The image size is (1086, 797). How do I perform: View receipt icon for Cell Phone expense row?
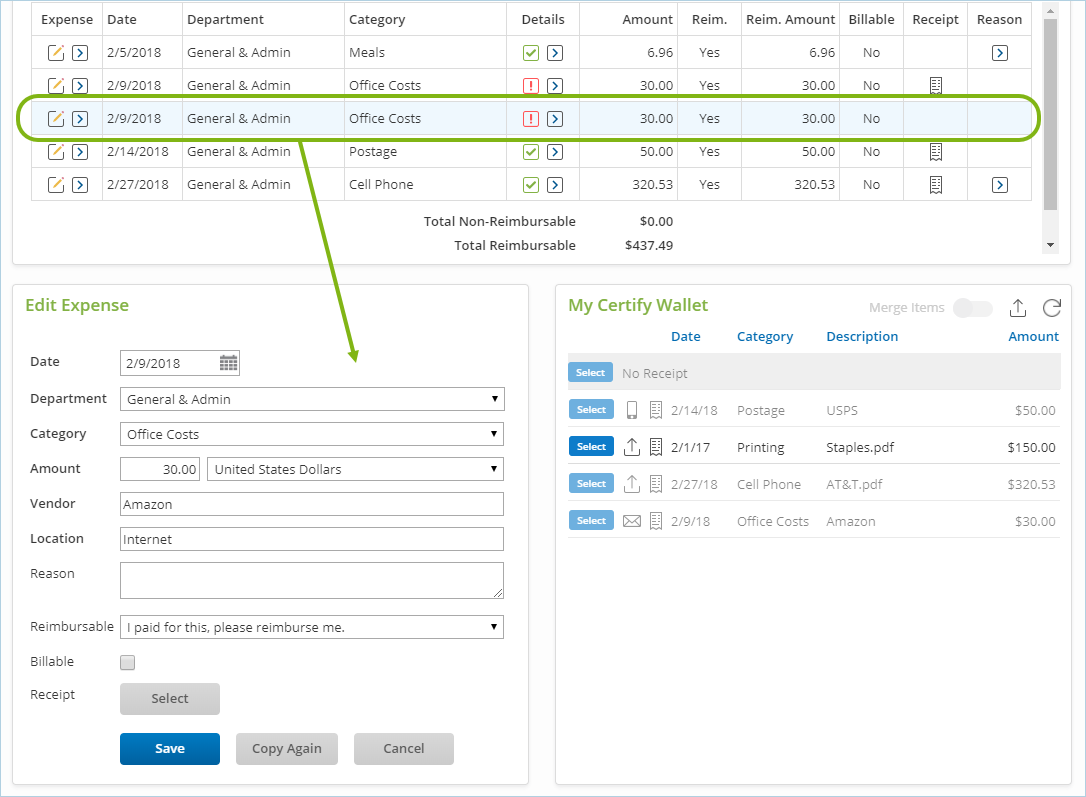pyautogui.click(x=936, y=185)
